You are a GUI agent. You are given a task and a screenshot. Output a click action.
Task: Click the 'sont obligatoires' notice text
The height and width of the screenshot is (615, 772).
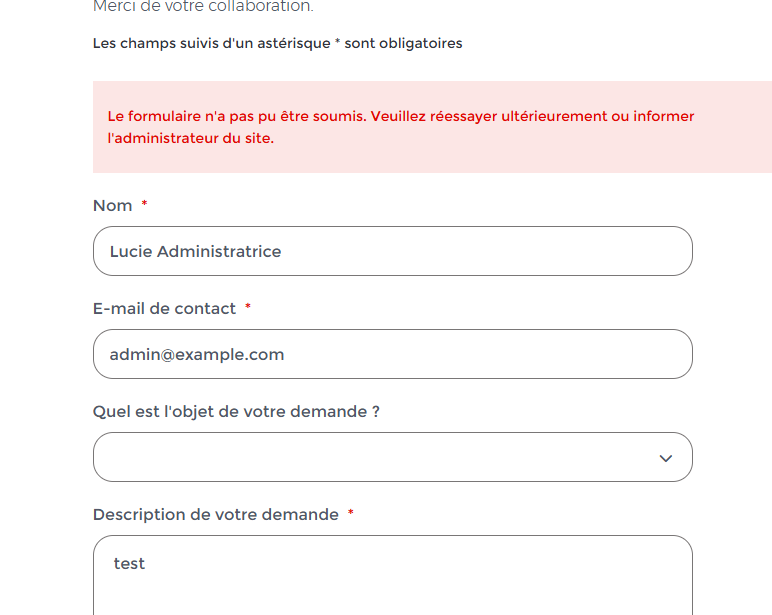[x=403, y=44]
